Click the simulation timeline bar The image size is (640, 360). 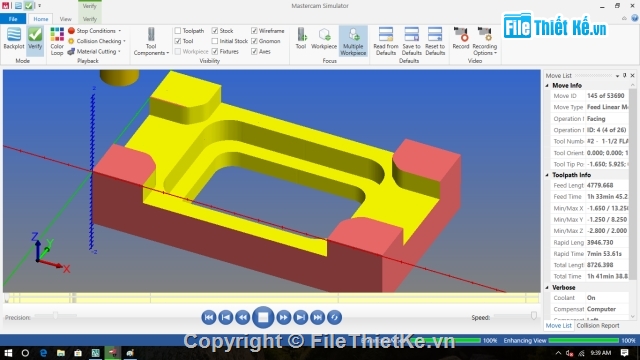pyautogui.click(x=271, y=298)
